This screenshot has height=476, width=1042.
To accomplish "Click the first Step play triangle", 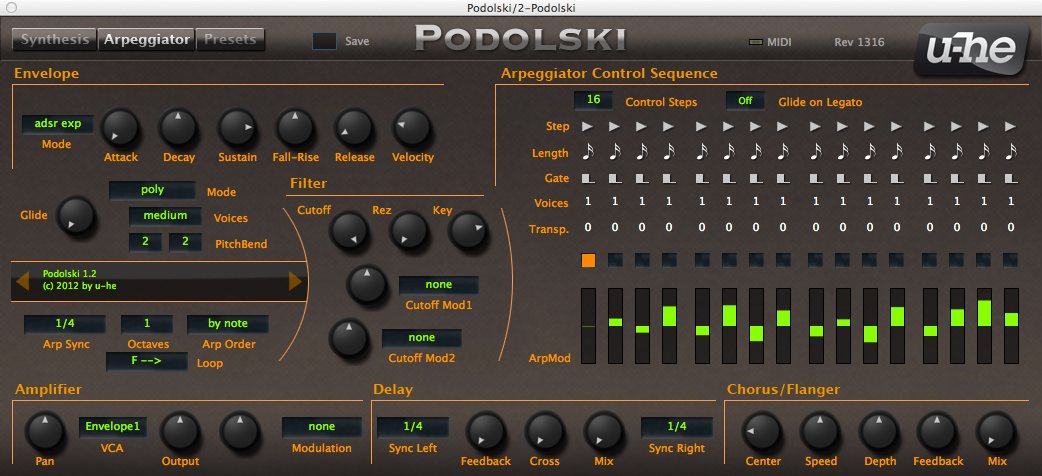I will (x=588, y=127).
